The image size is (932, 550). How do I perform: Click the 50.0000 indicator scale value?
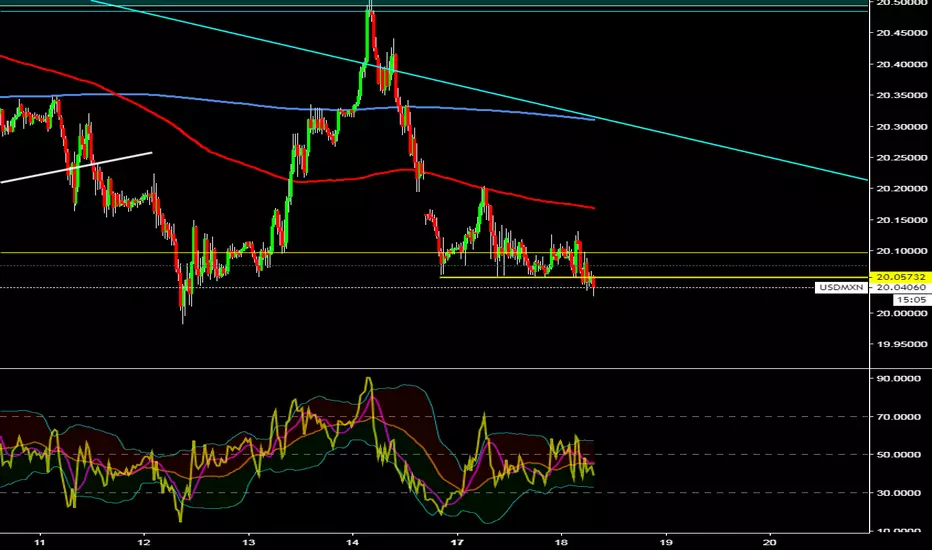[x=899, y=455]
